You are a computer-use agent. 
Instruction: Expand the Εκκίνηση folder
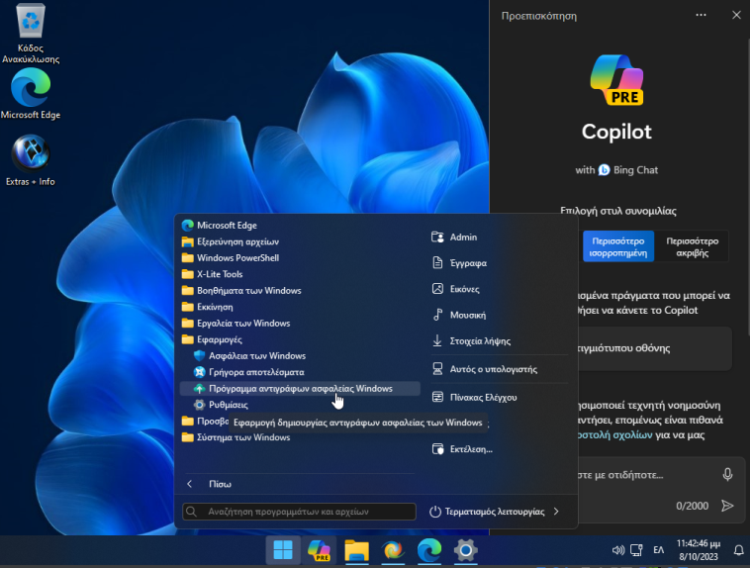coord(208,307)
